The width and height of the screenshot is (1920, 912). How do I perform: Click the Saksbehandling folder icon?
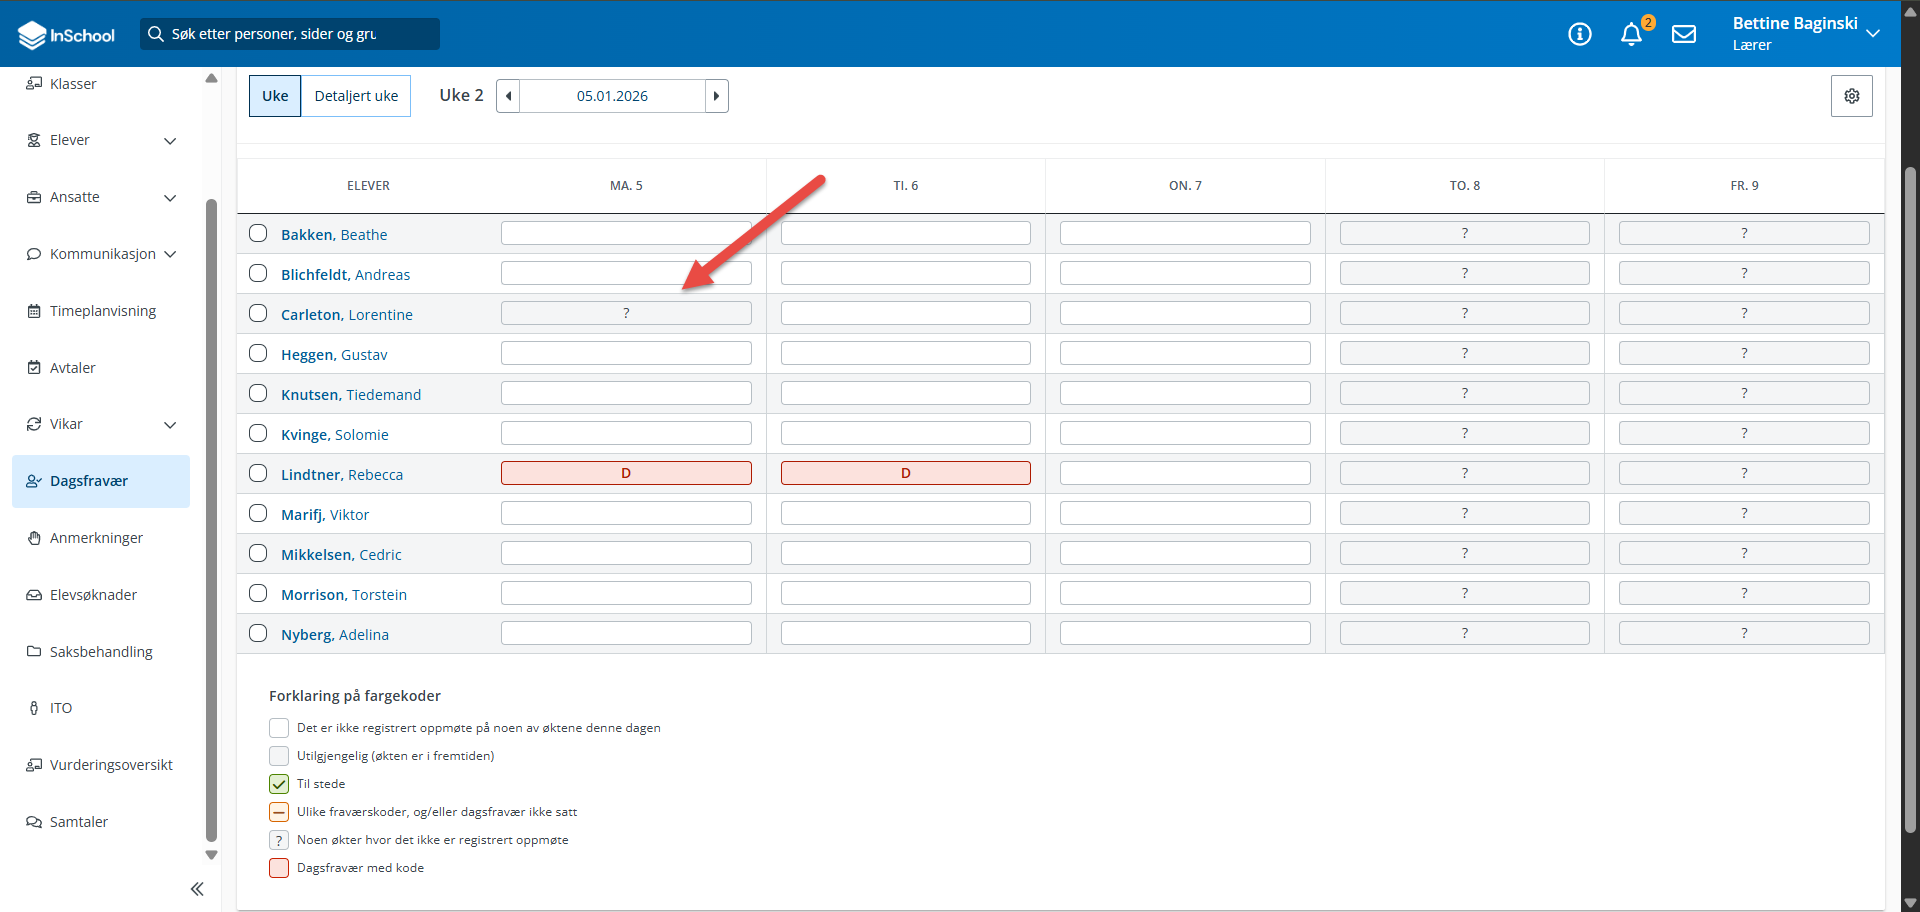34,652
